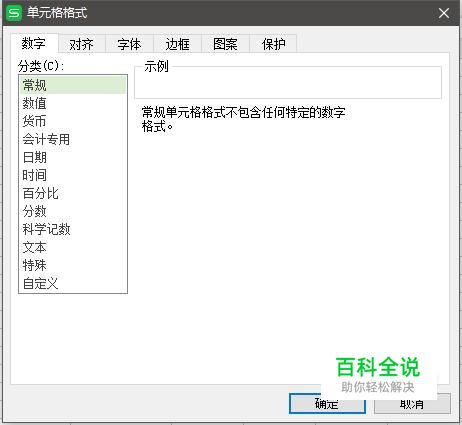The image size is (462, 425).
Task: Choose the 数值 category
Action: pyautogui.click(x=73, y=103)
